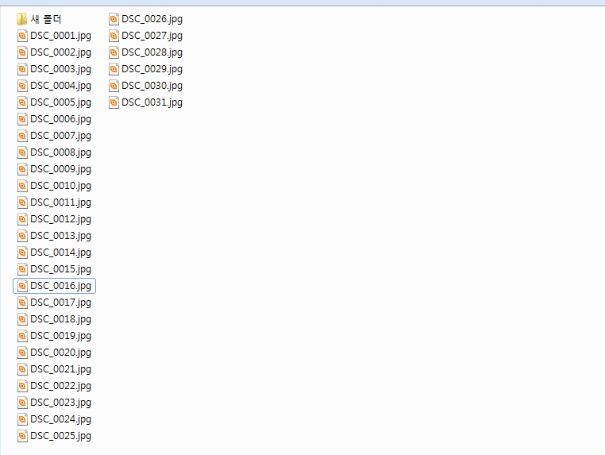605x455 pixels.
Task: Click the DSC_0020.jpg image icon
Action: click(22, 353)
